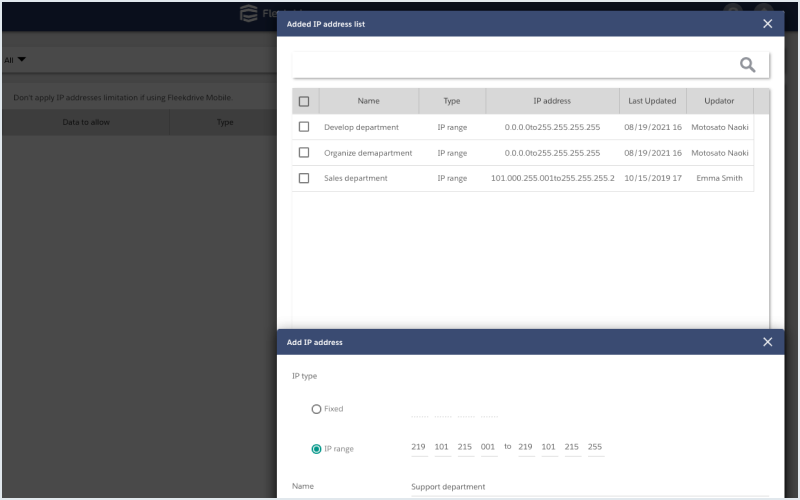This screenshot has width=800, height=500.
Task: Click the first Fixed IP octet field
Action: click(420, 410)
